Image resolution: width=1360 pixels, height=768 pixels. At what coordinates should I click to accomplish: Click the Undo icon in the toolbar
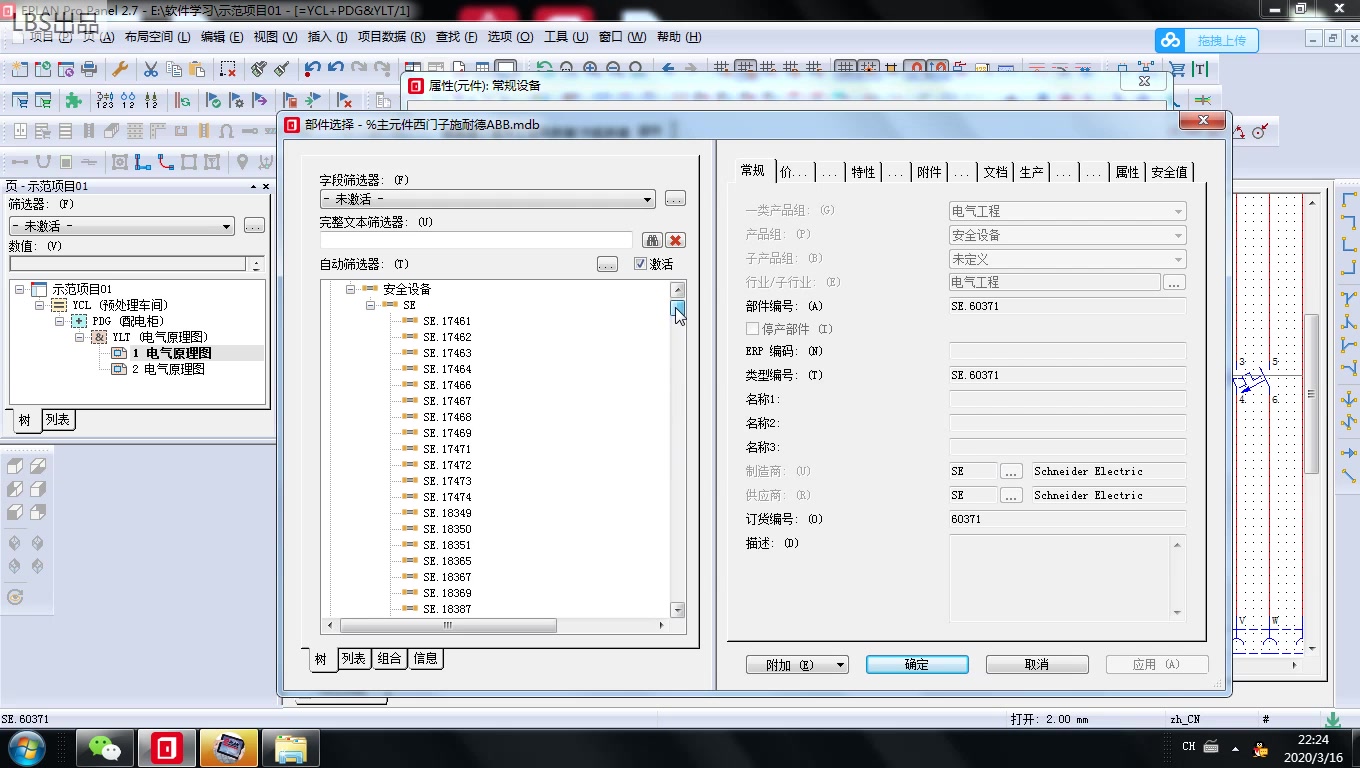(x=313, y=68)
